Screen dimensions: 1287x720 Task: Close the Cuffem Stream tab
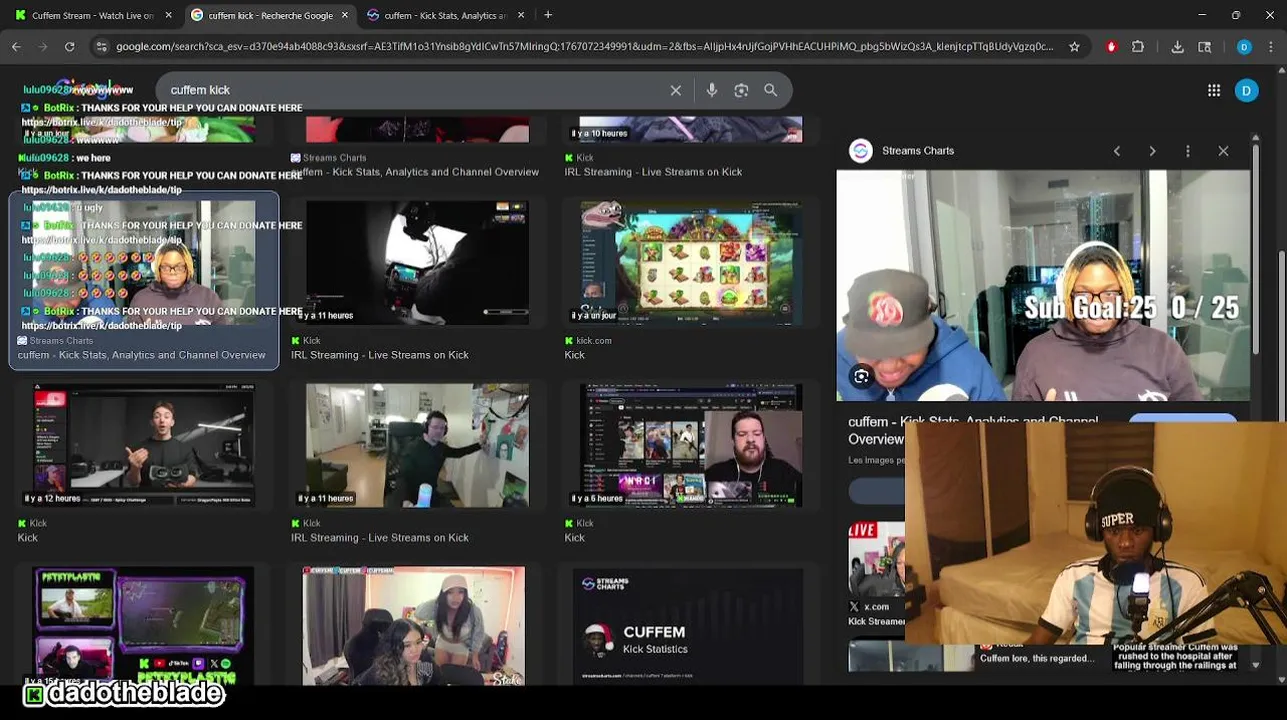coord(168,15)
